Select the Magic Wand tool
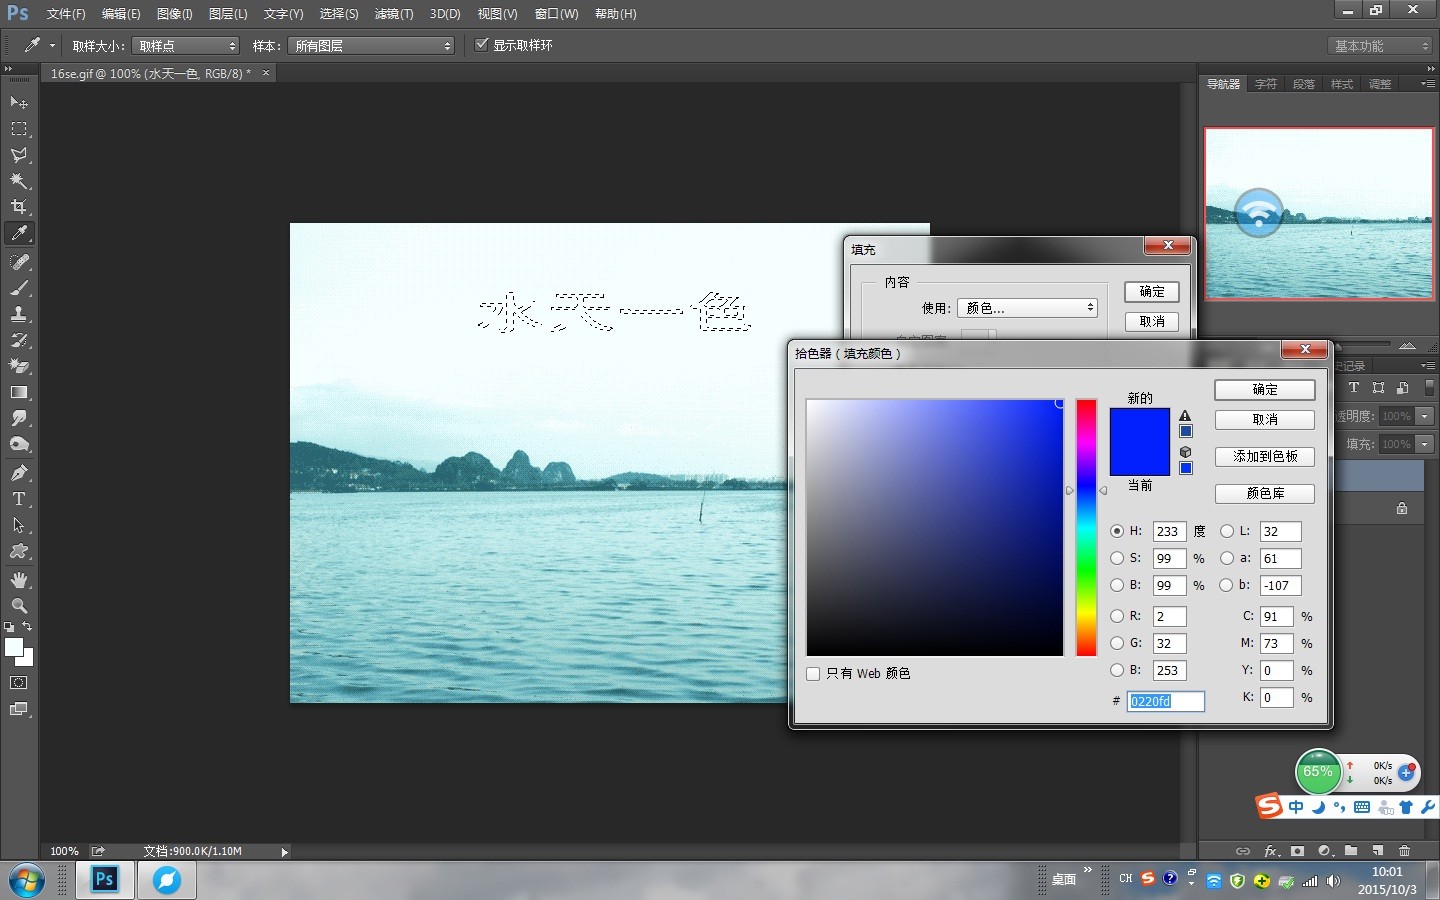1440x900 pixels. coord(19,181)
